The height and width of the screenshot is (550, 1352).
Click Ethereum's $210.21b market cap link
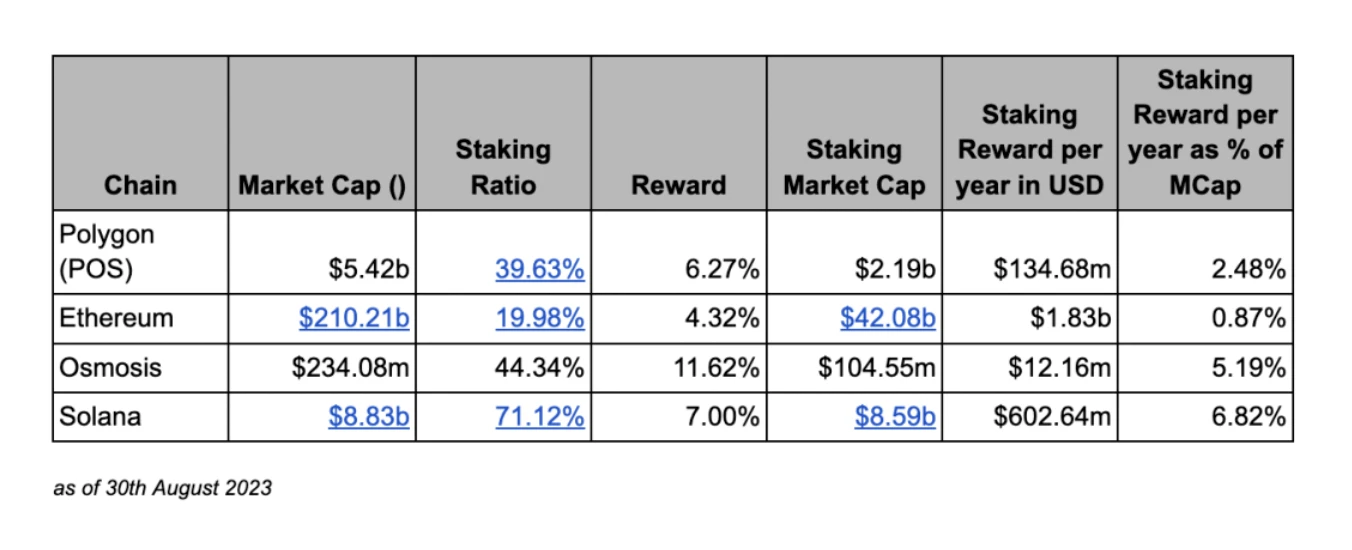(354, 319)
